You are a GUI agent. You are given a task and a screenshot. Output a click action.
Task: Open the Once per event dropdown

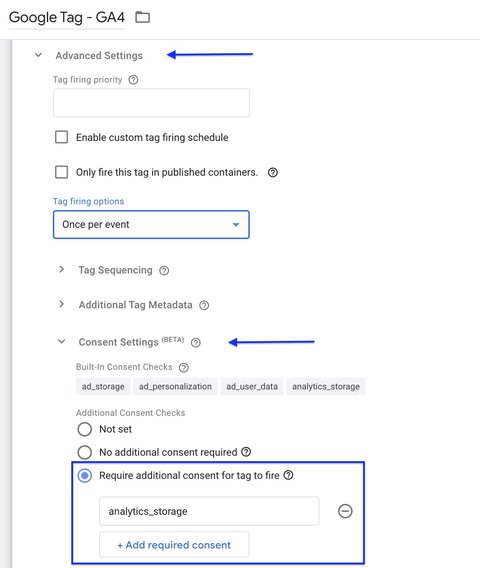coord(151,225)
